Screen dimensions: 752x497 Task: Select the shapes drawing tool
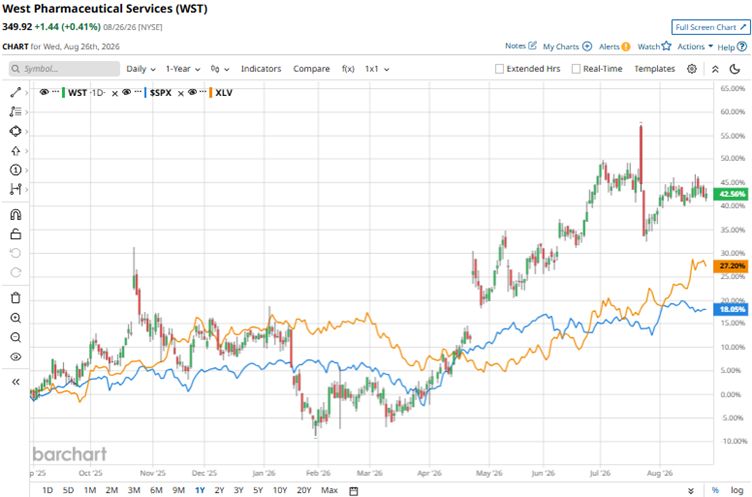tap(15, 131)
